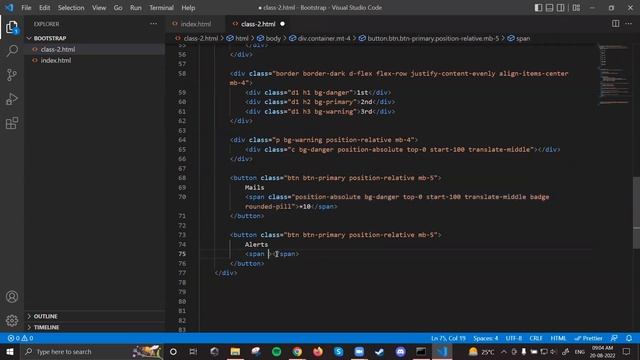Open the File menu
The image size is (640, 360).
click(26, 8)
